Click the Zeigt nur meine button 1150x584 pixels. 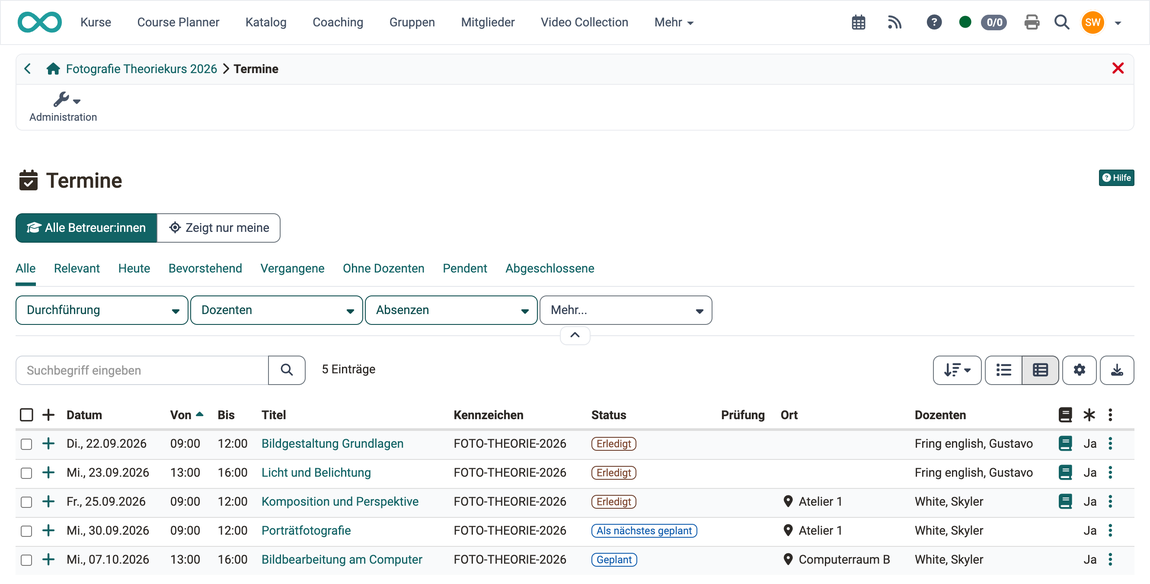[219, 228]
